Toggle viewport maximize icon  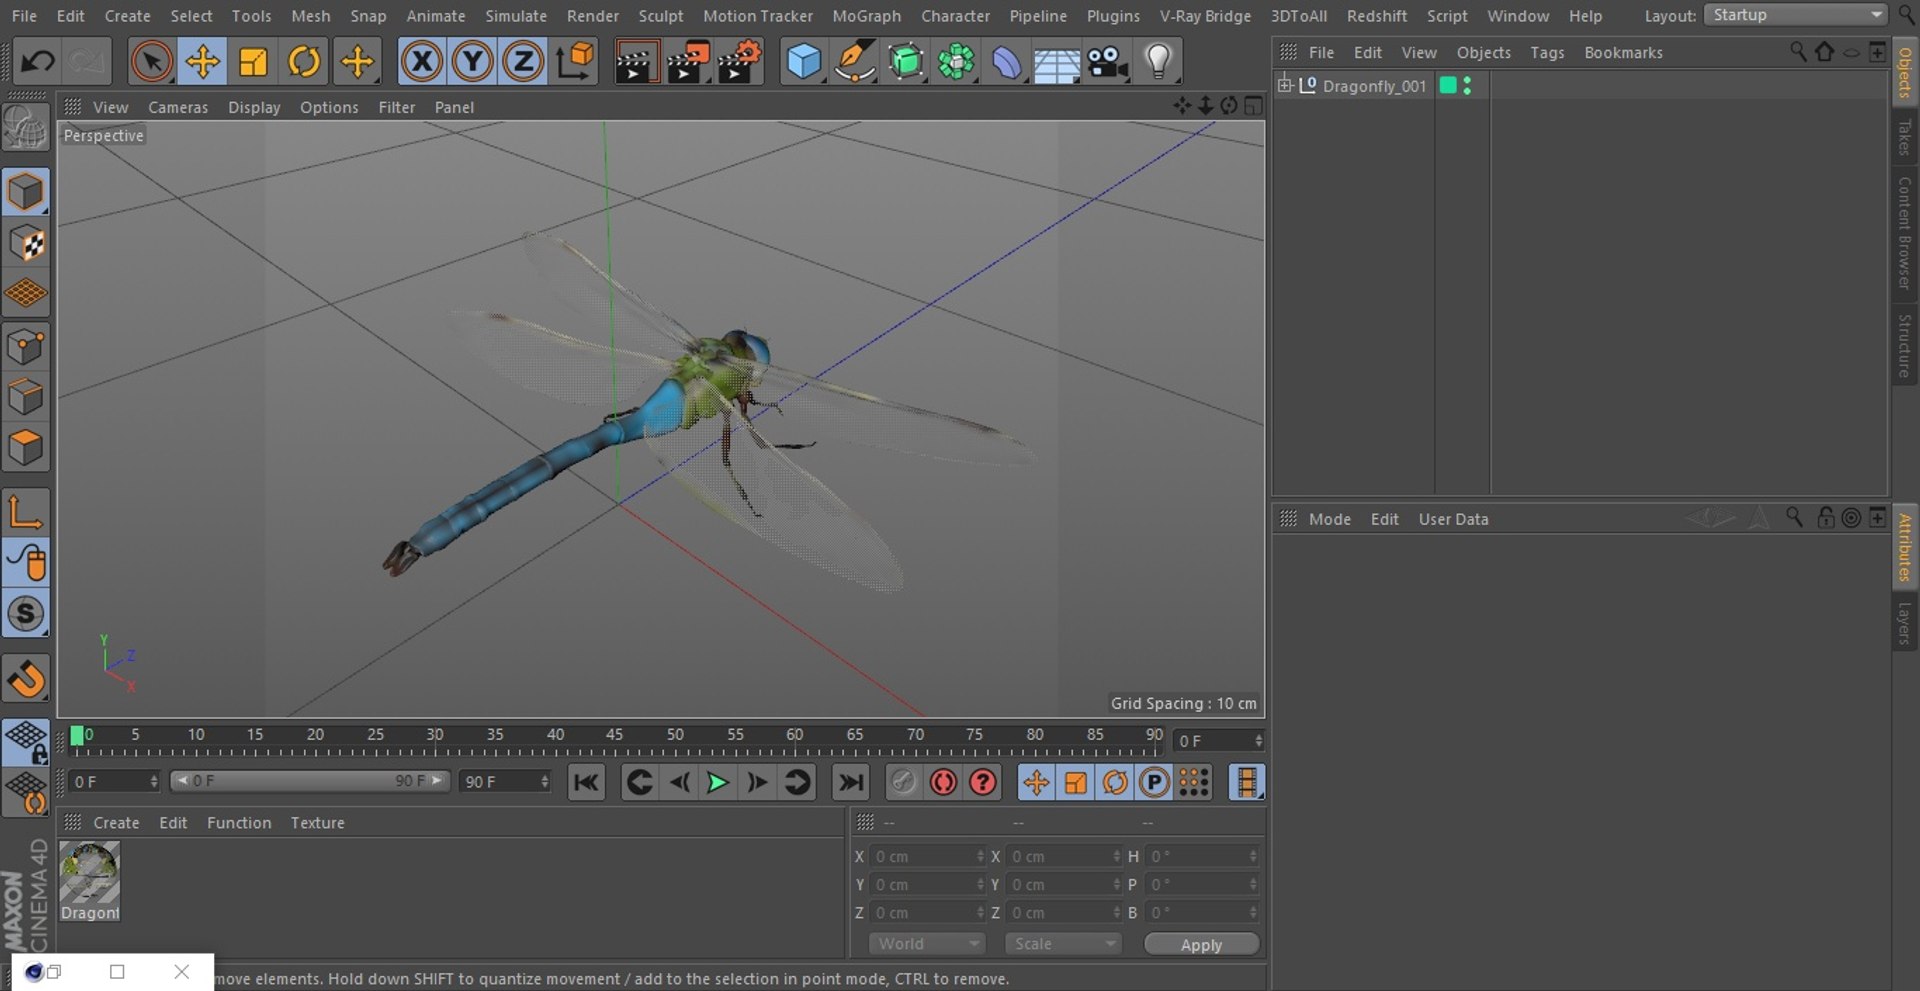pyautogui.click(x=1253, y=106)
